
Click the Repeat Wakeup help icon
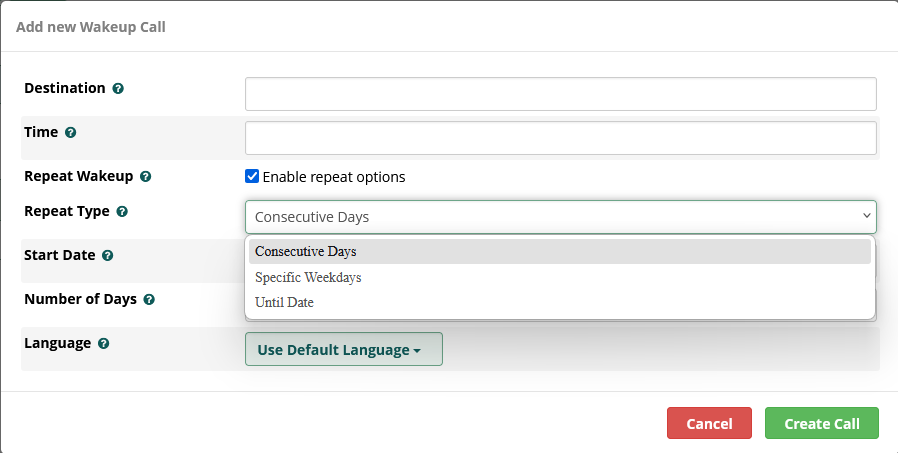click(x=146, y=177)
